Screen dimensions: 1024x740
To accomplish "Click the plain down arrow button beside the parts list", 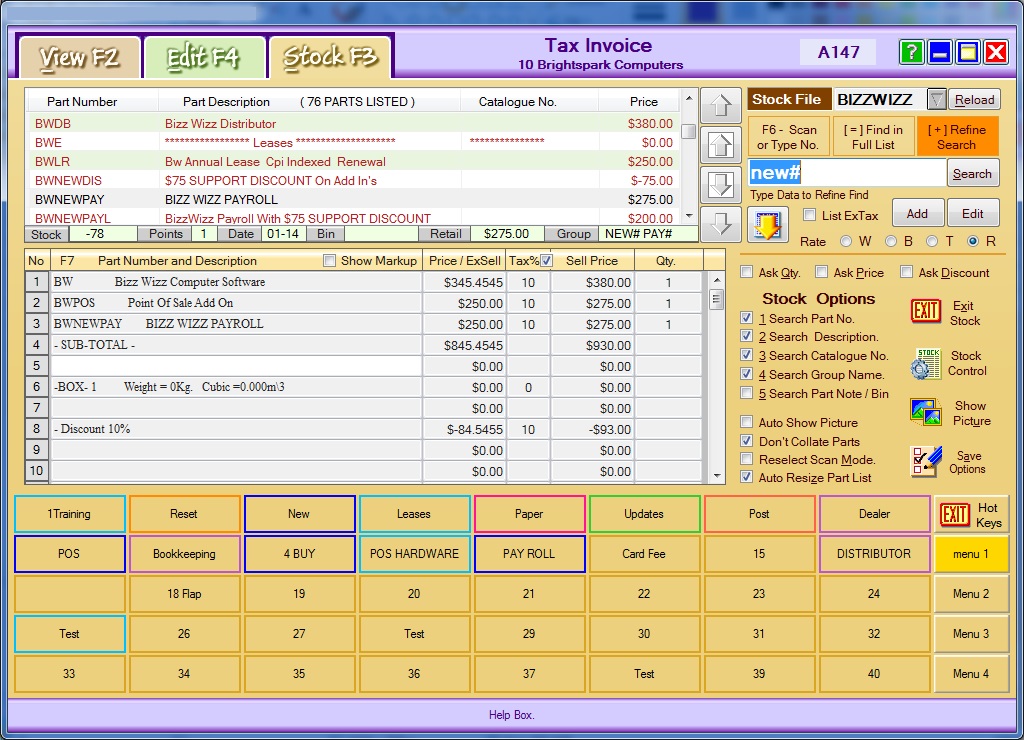I will pos(721,224).
